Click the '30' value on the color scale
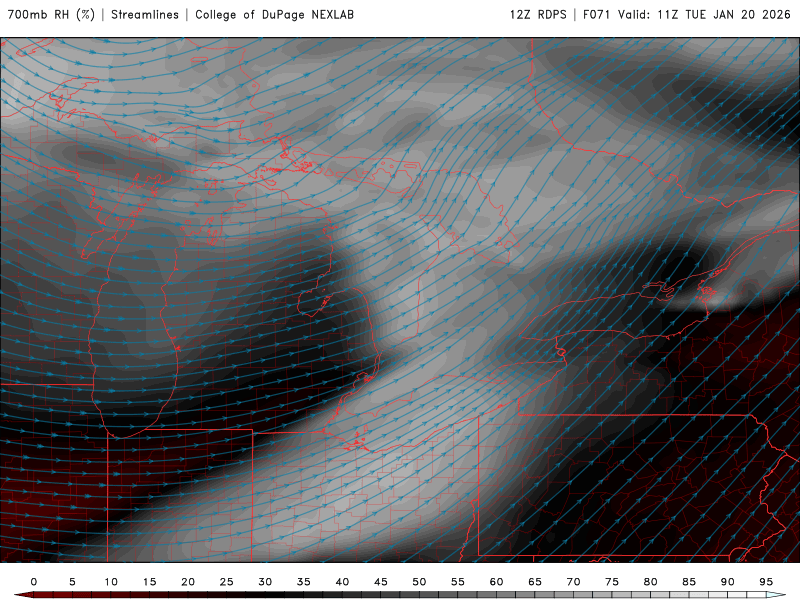This screenshot has height=600, width=800. point(265,582)
